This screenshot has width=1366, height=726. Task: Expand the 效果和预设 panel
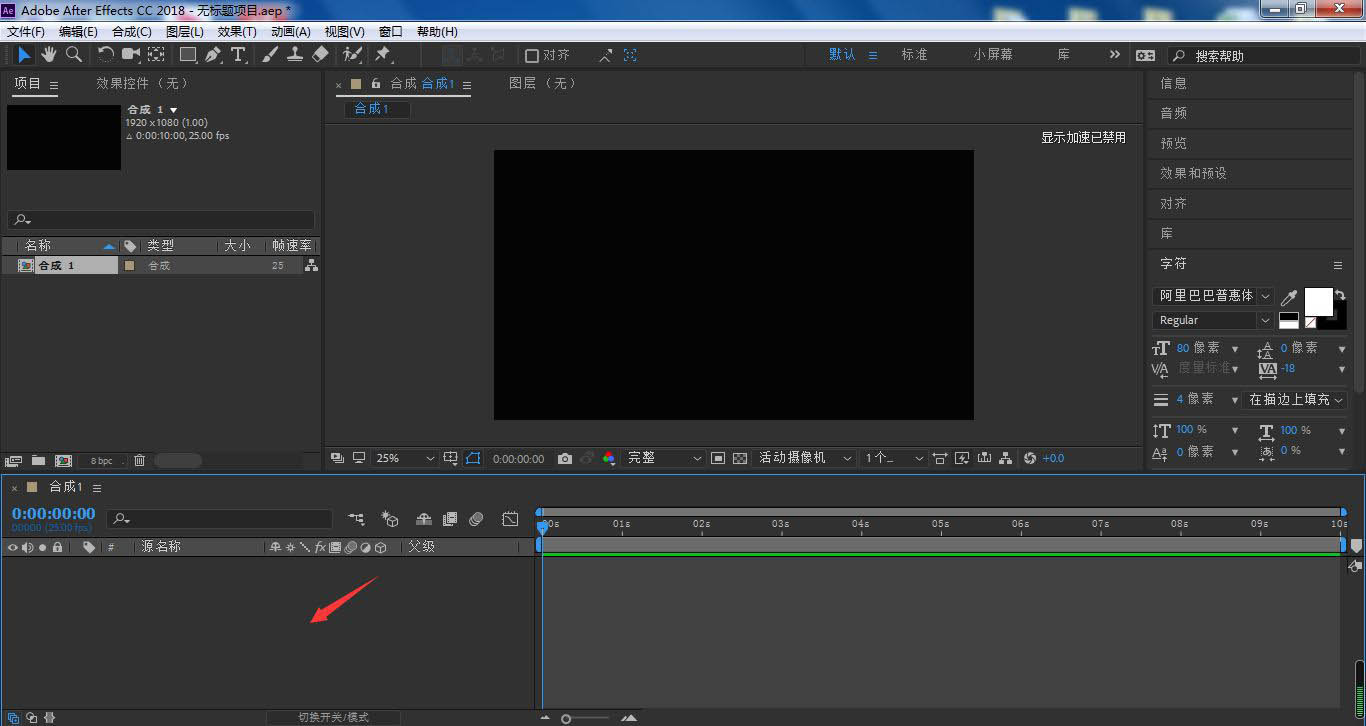[1193, 173]
